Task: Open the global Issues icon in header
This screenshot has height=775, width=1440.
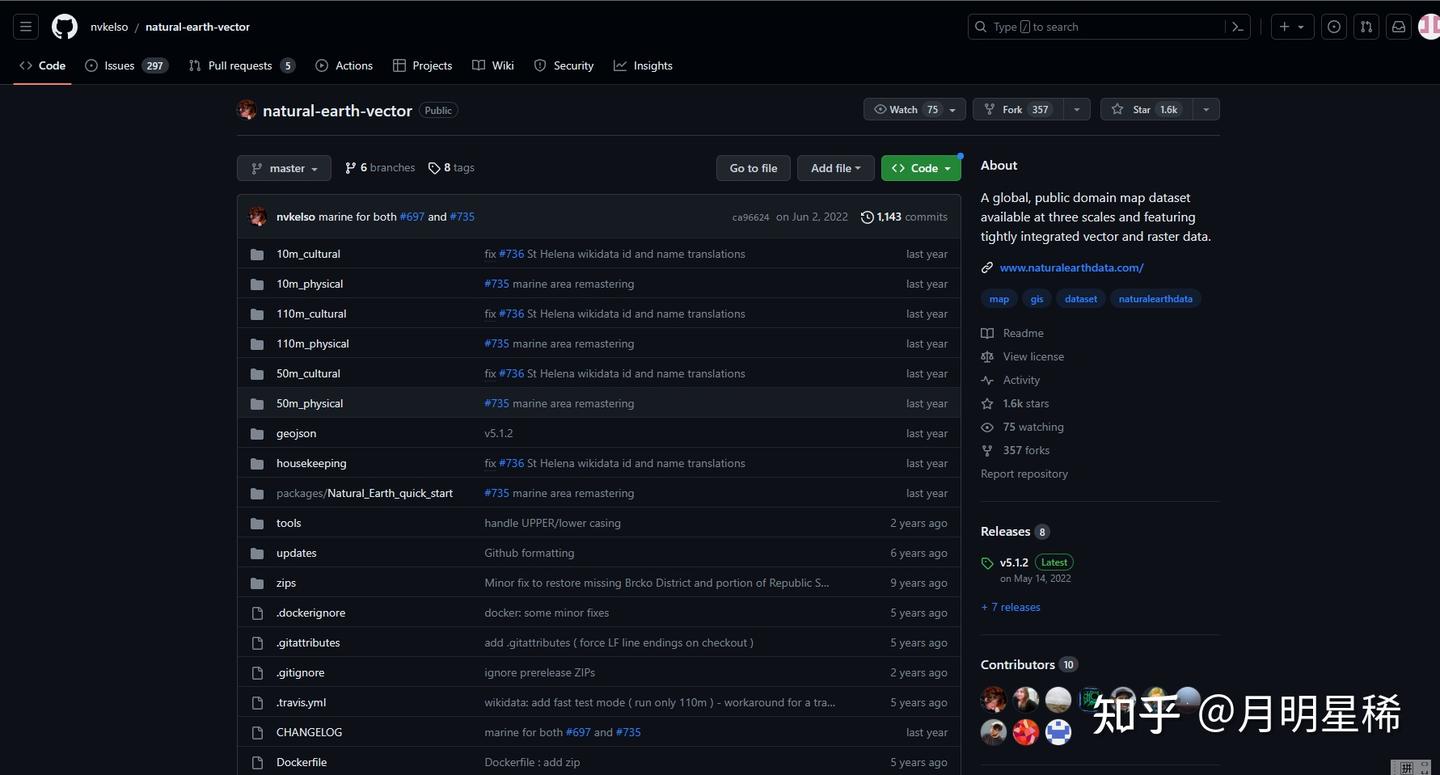Action: [x=1334, y=27]
